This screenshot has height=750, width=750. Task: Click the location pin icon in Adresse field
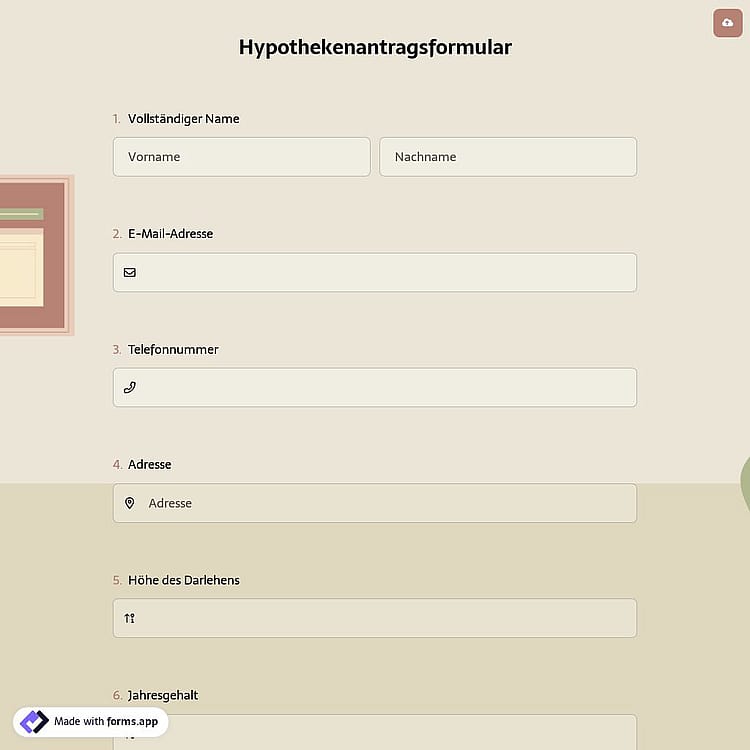pyautogui.click(x=130, y=503)
